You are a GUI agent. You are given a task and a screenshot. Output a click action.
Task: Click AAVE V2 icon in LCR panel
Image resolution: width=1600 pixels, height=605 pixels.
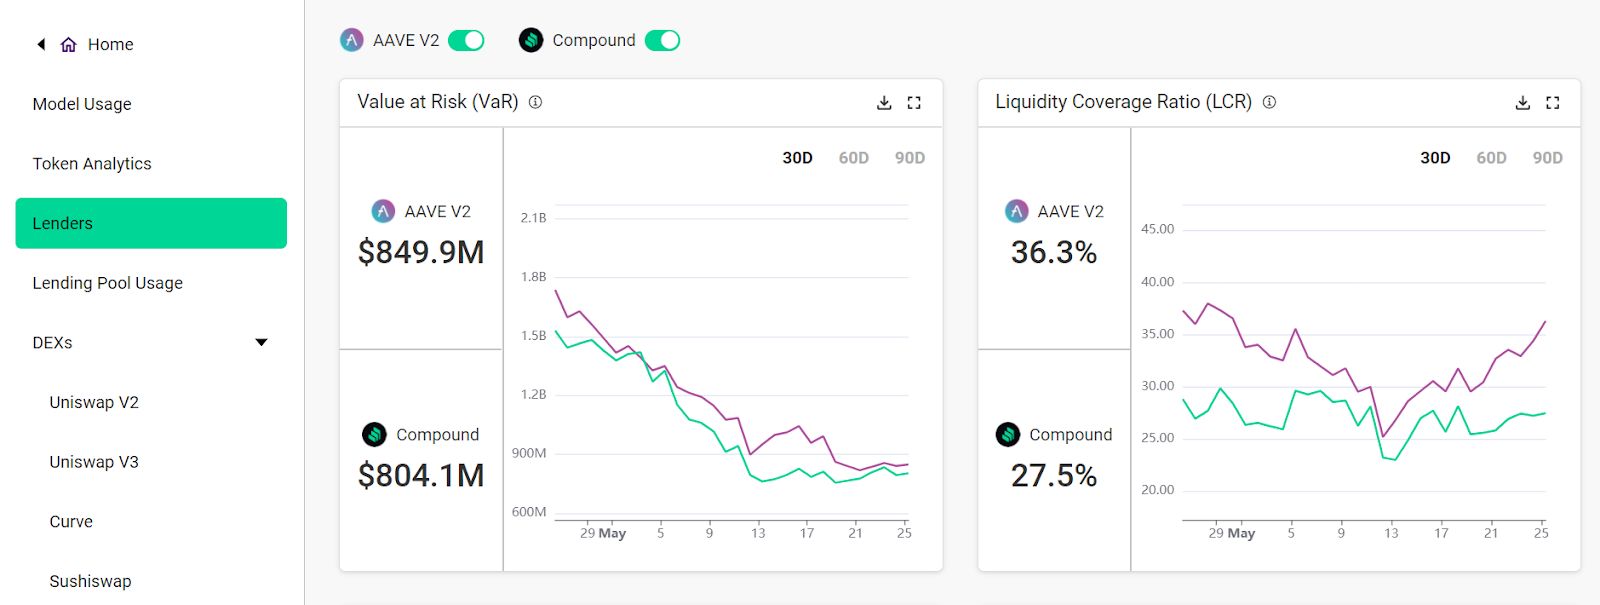click(x=1016, y=211)
